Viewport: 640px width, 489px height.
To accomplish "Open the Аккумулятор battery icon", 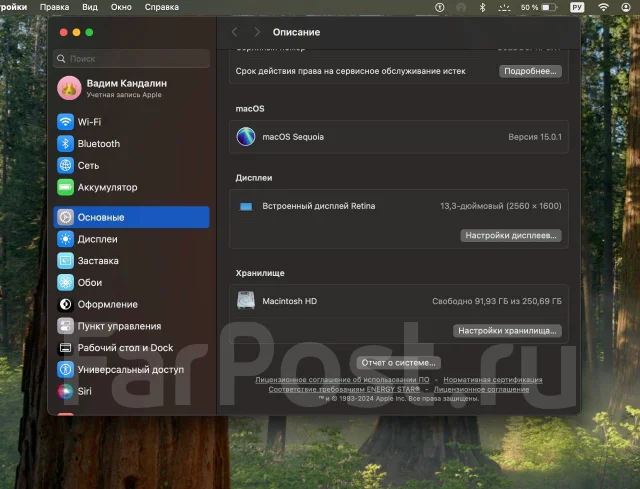I will [65, 187].
